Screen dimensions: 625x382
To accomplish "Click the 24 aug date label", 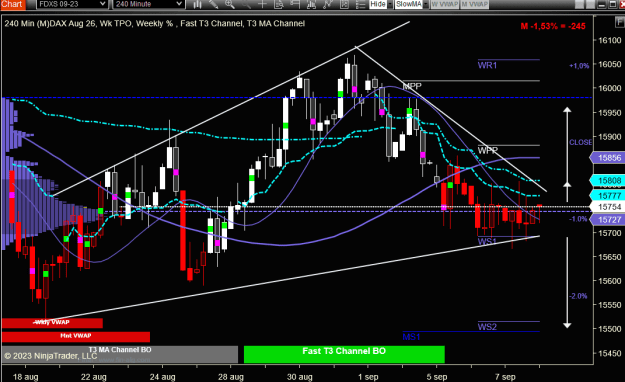I will coord(162,377).
